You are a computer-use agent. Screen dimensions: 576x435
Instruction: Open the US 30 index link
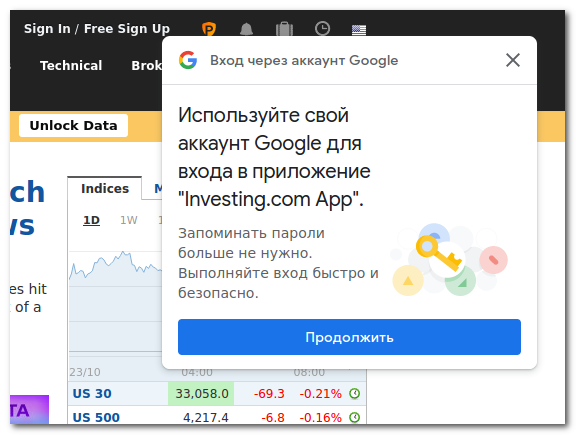[92, 393]
